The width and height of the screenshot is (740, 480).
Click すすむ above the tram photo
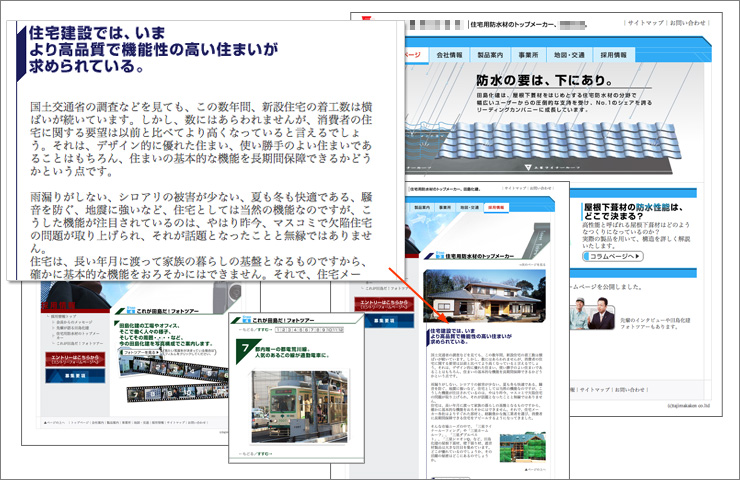point(265,329)
